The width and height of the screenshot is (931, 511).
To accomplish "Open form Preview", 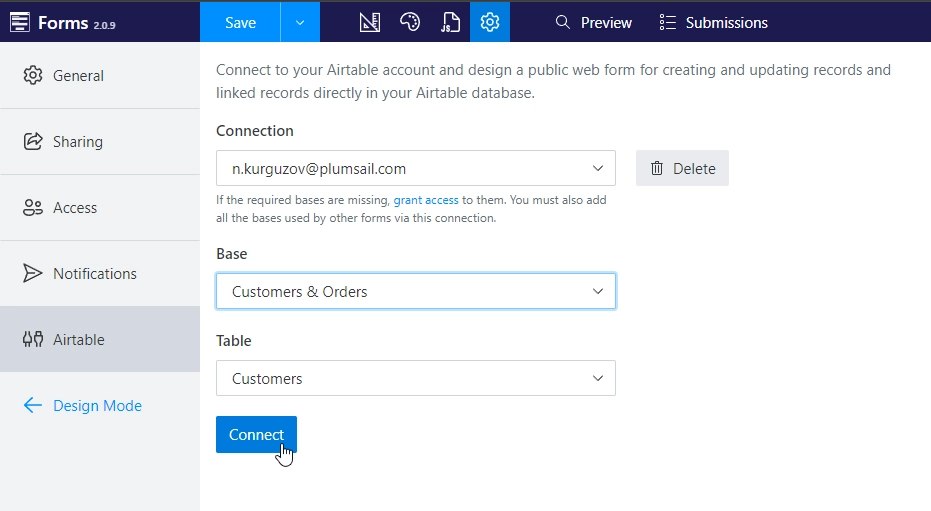I will [593, 23].
